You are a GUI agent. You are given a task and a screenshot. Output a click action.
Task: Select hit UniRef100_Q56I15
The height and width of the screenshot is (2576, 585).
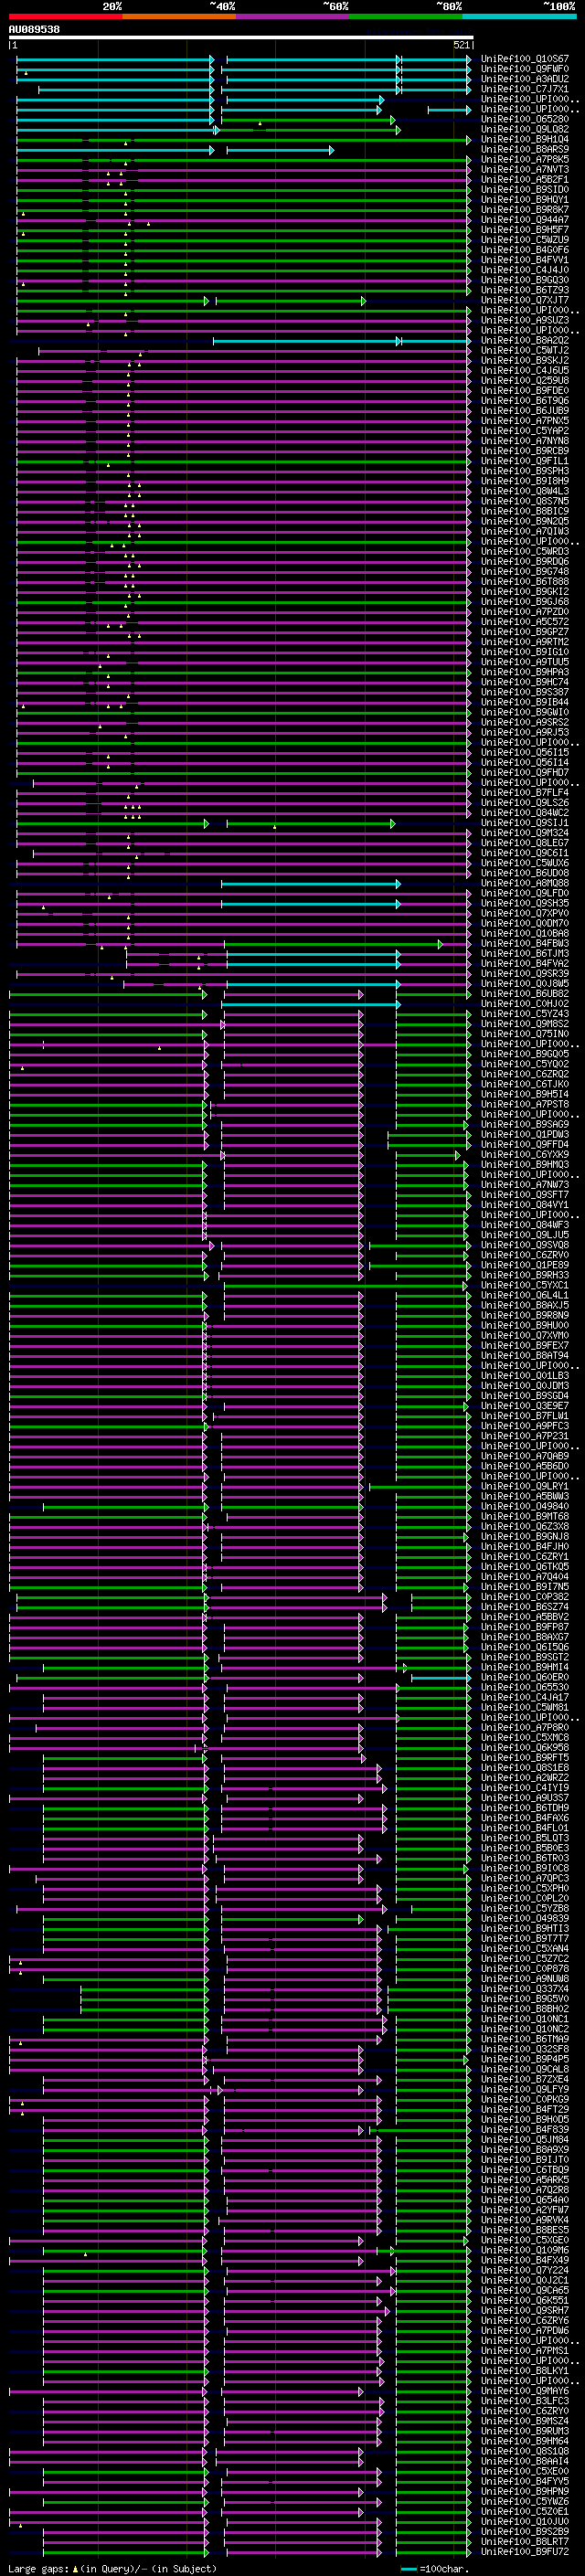tap(525, 752)
